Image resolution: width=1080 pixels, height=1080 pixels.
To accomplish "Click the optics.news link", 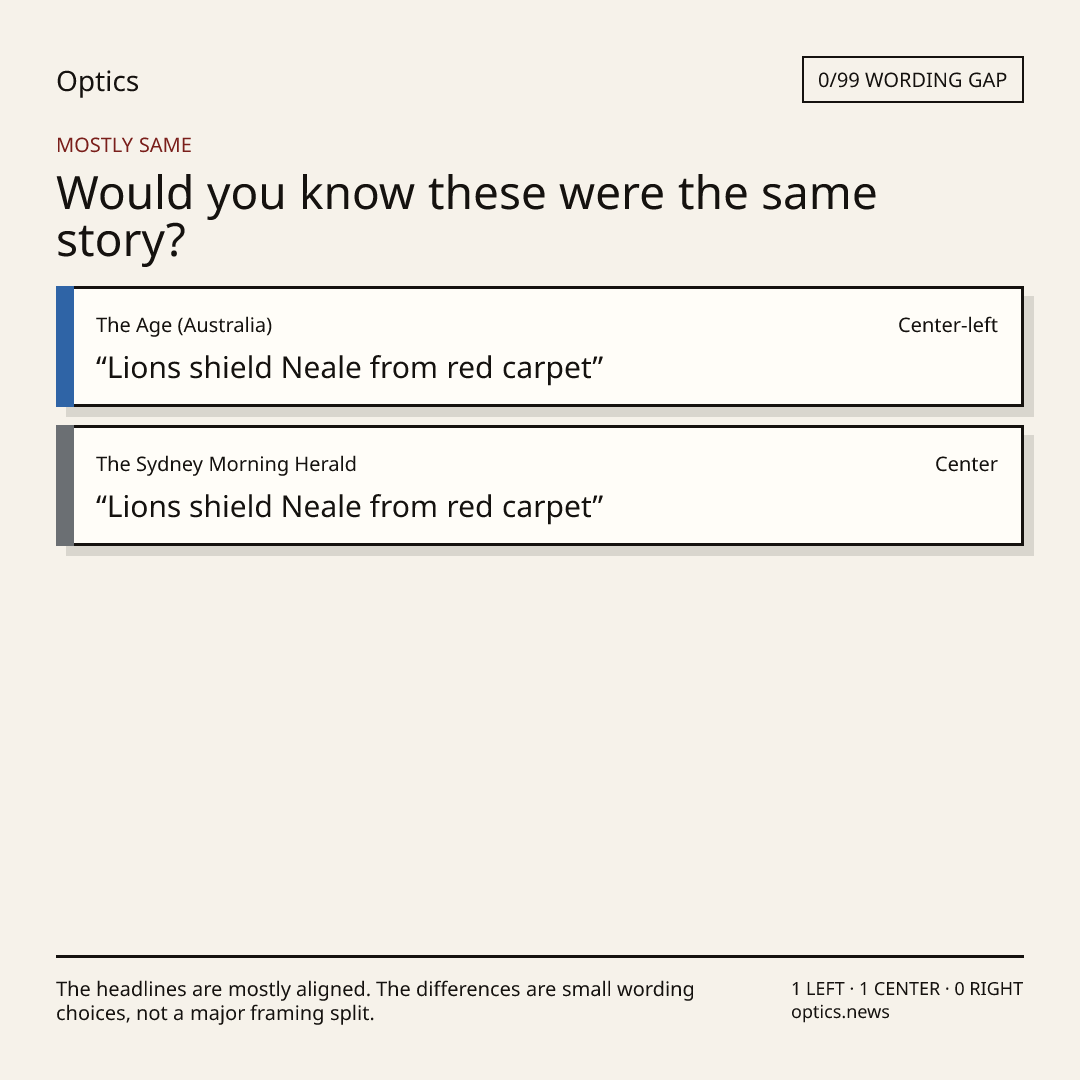I will [x=840, y=1012].
